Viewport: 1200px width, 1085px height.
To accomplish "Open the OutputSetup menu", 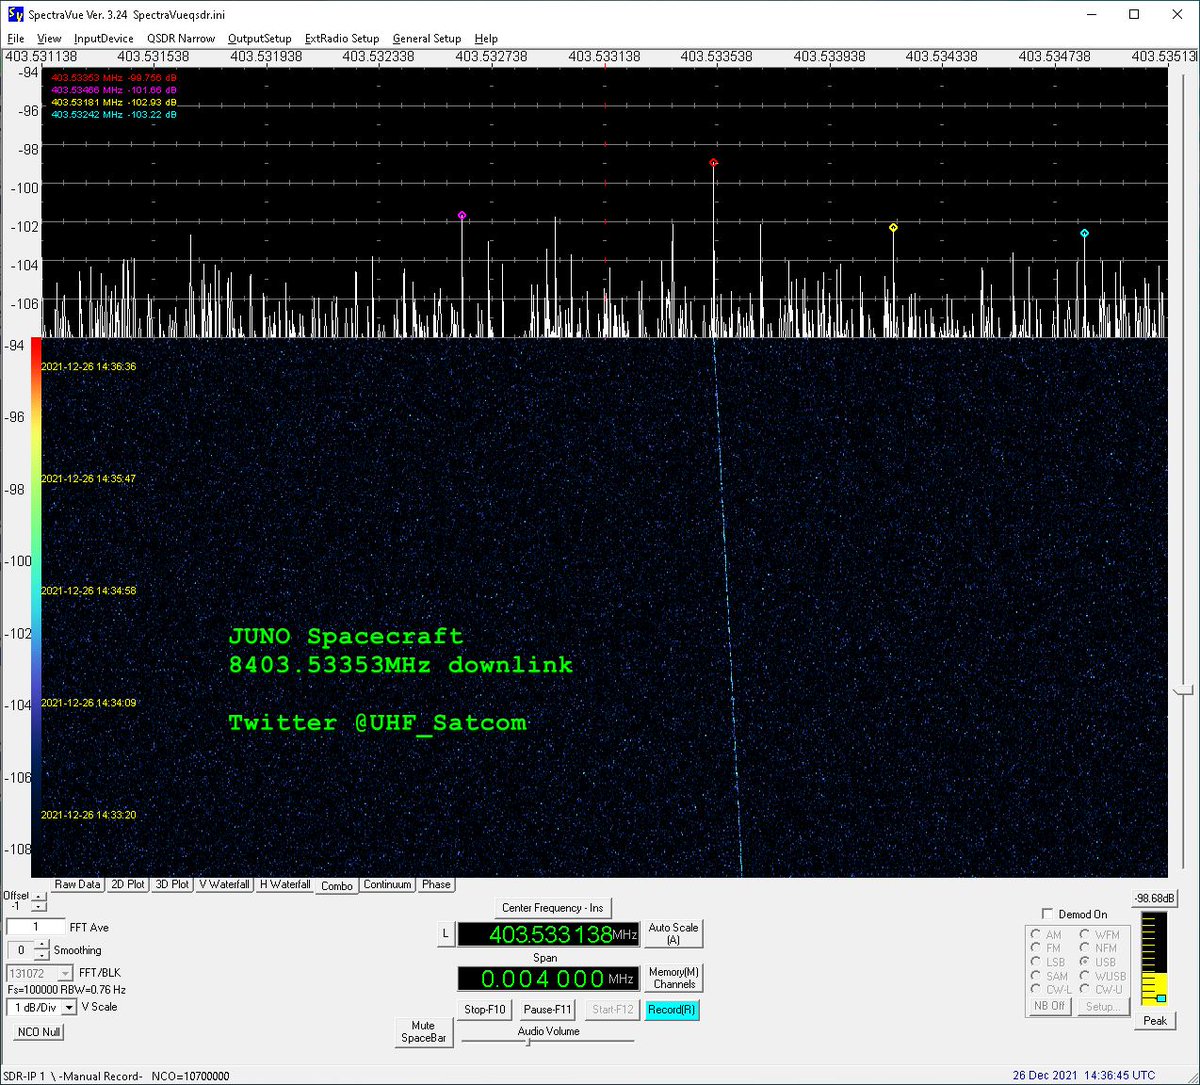I will (x=260, y=39).
